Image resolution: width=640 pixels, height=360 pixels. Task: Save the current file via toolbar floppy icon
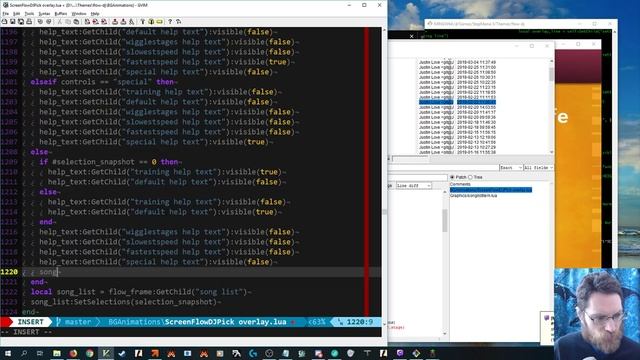[13, 22]
